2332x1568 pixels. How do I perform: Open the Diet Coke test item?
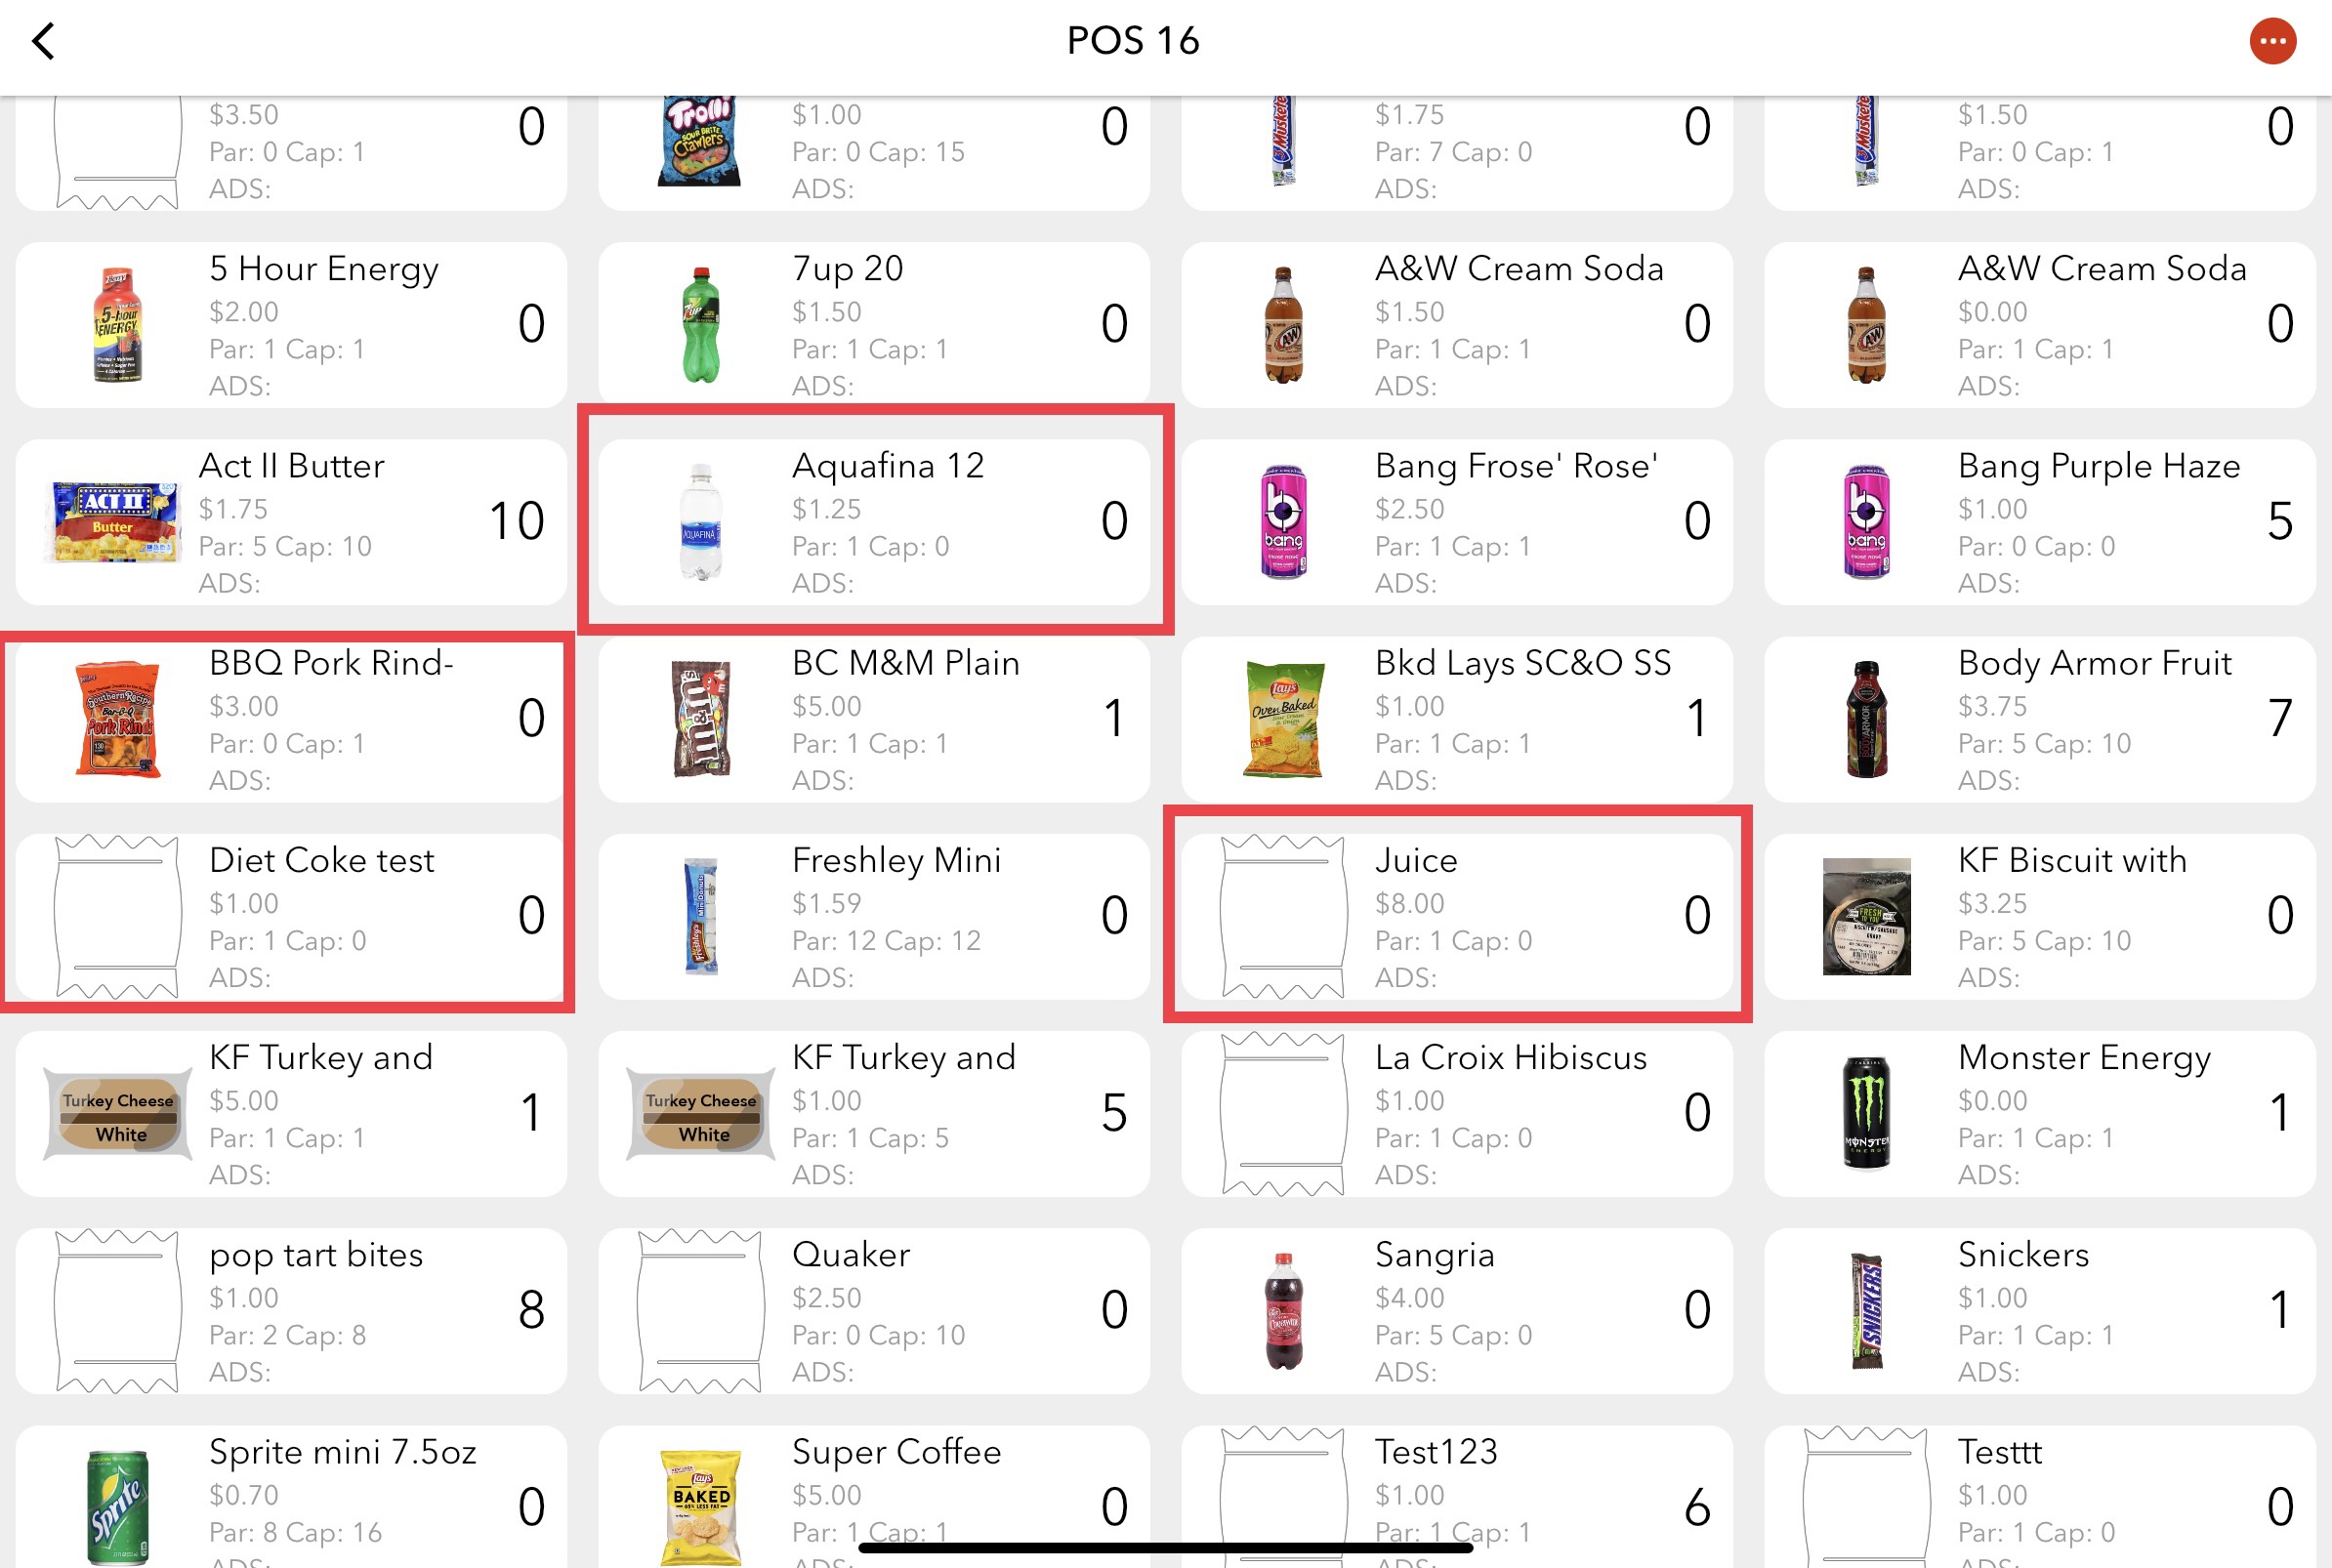(291, 916)
